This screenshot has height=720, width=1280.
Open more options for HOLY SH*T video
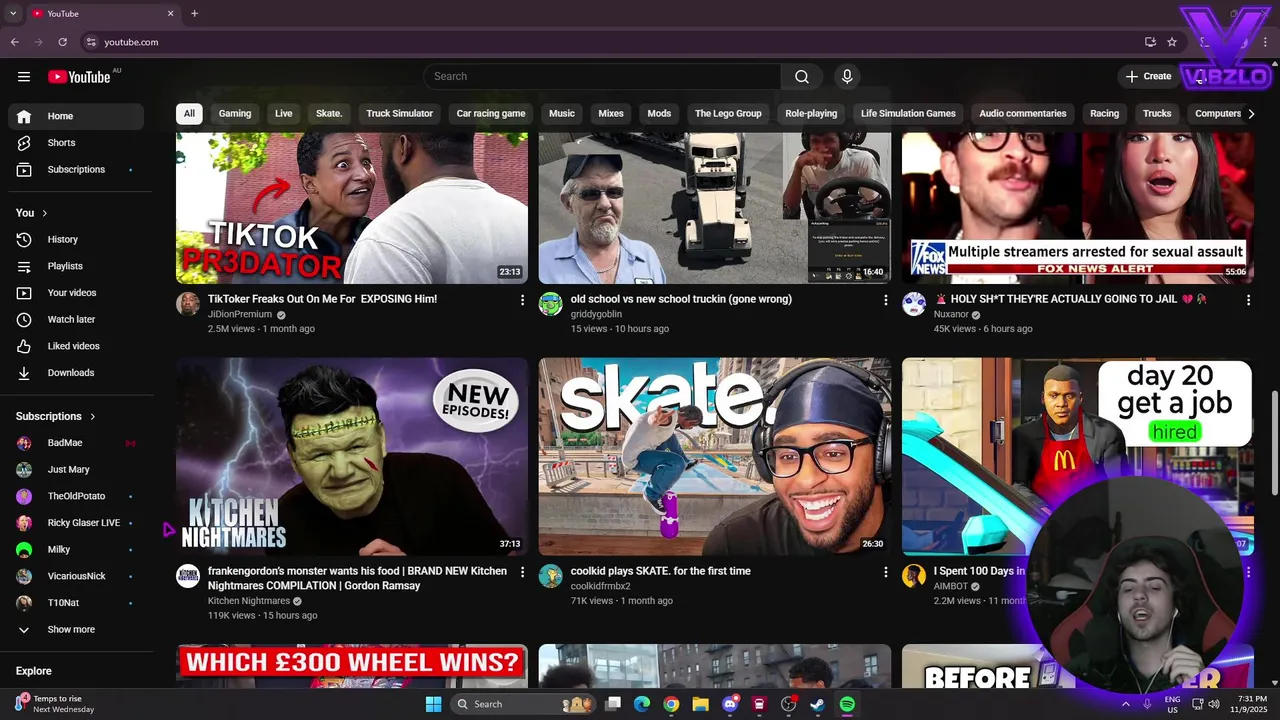[1248, 300]
